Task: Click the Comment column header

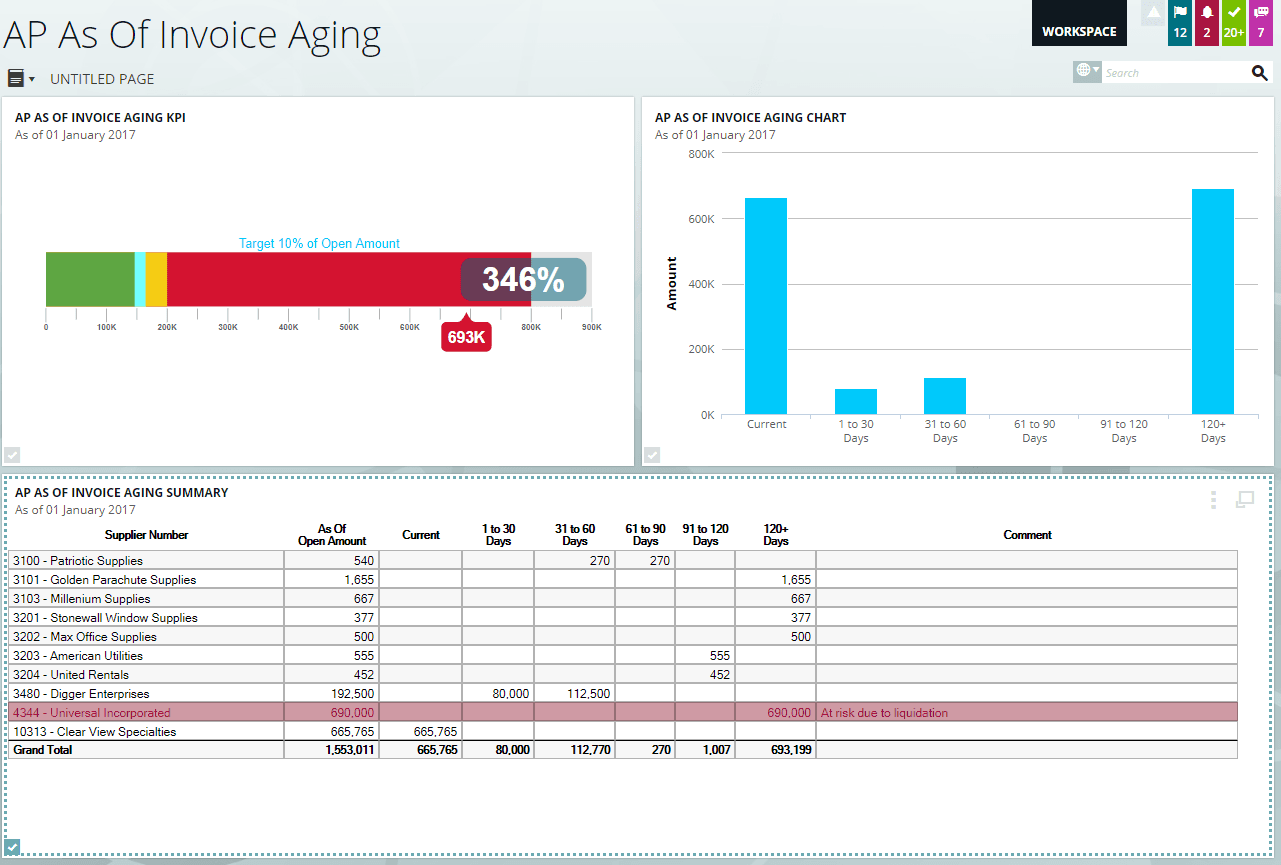Action: tap(1027, 535)
